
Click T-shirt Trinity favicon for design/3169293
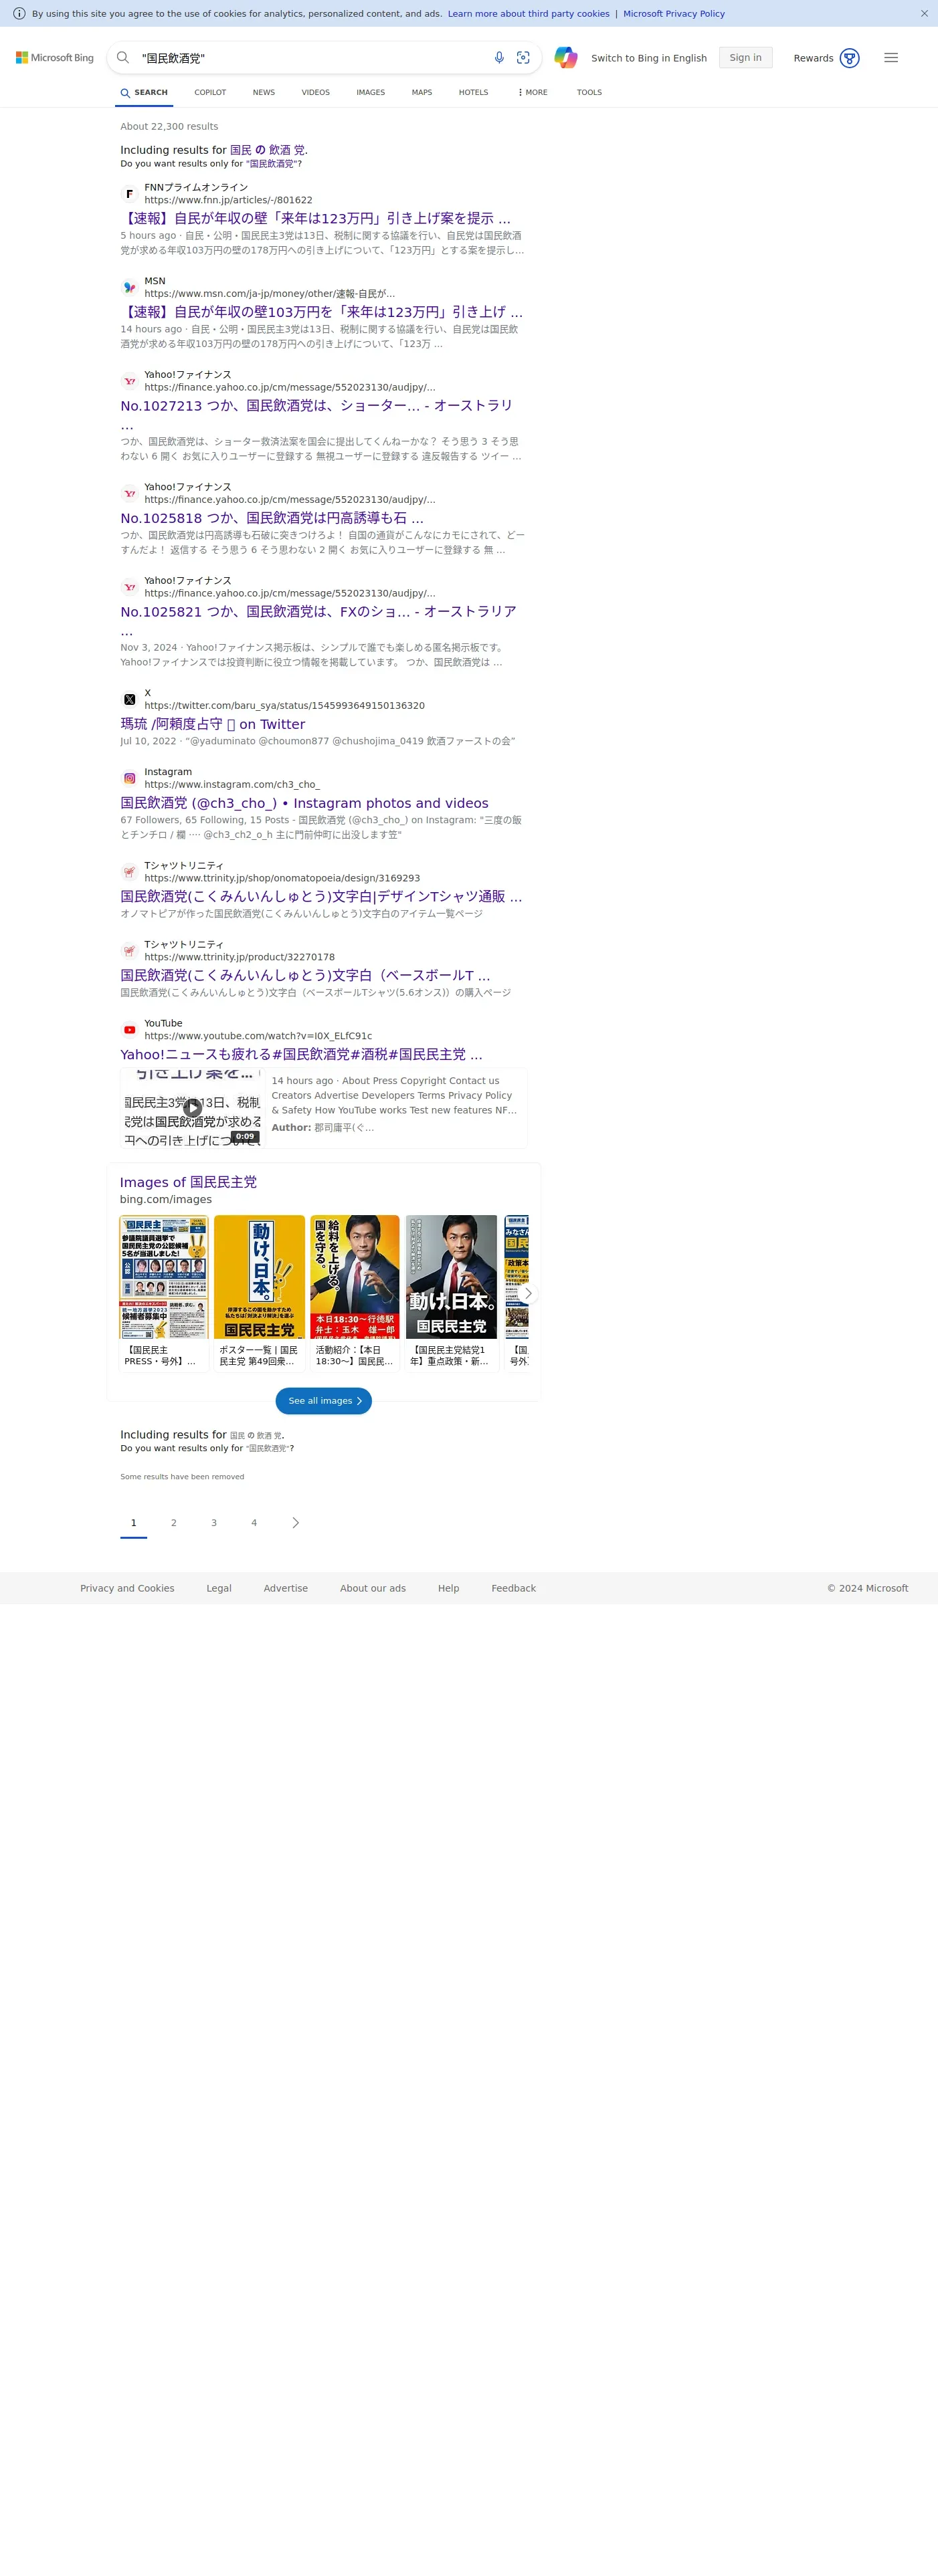129,872
